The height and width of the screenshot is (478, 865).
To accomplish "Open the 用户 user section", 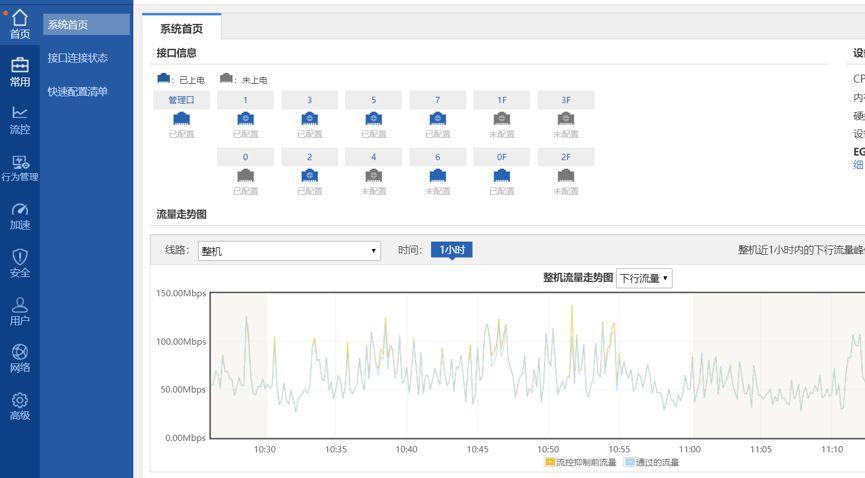I will [20, 312].
